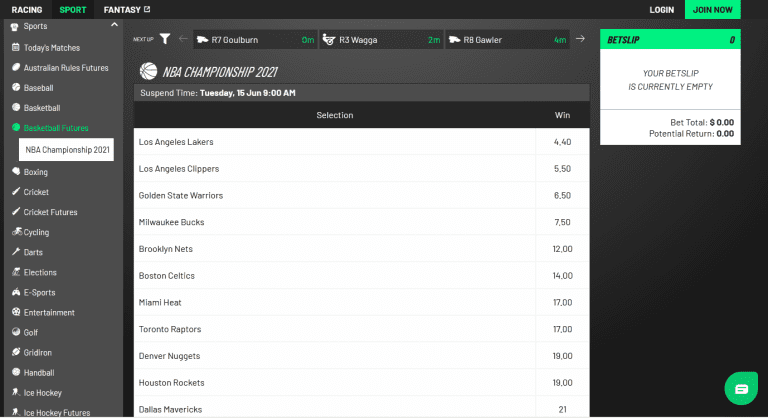This screenshot has width=768, height=418.
Task: Click the filter funnel icon beside Next Up
Action: point(165,39)
